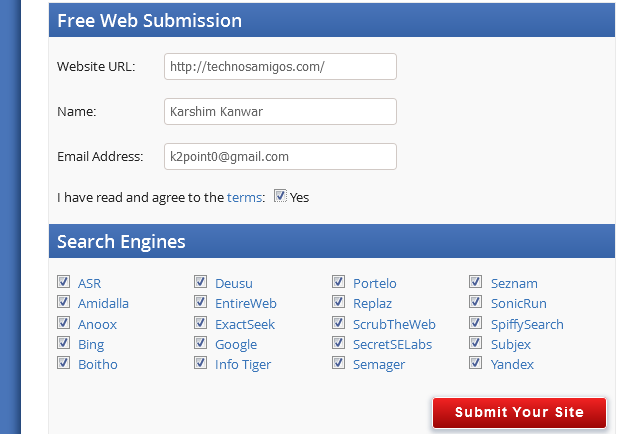638x434 pixels.
Task: Focus the Name text field
Action: [x=280, y=112]
